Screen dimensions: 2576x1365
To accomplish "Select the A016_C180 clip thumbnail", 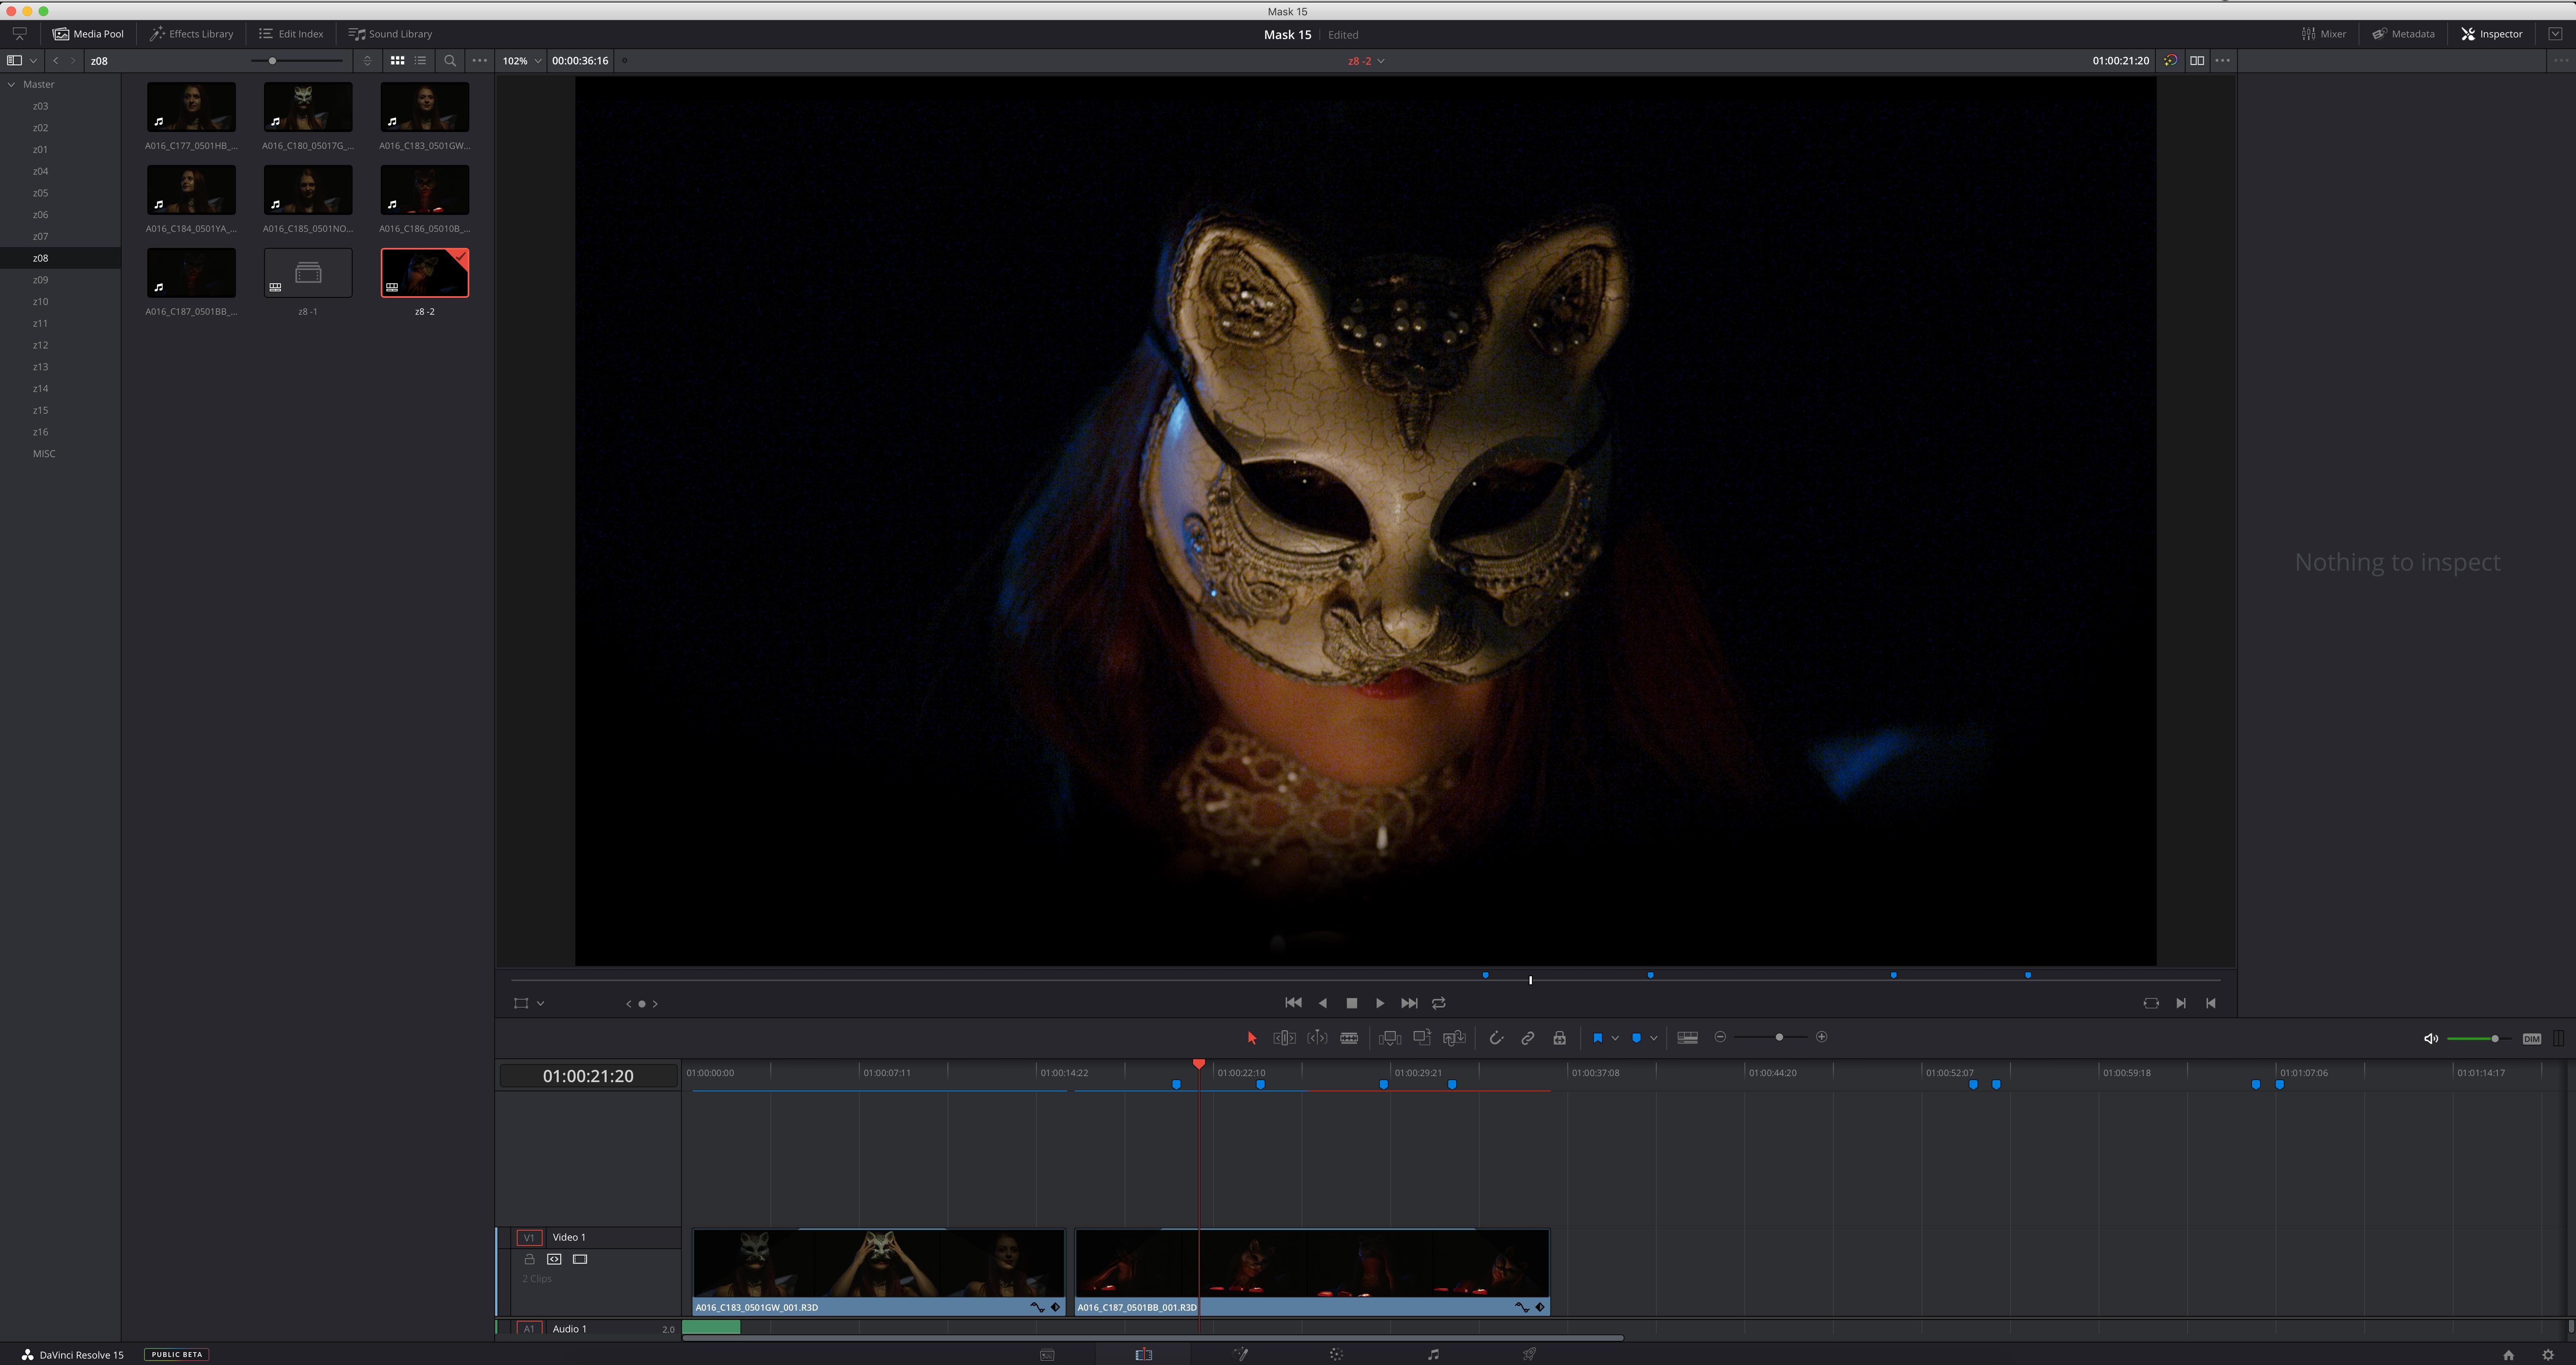I will click(308, 107).
